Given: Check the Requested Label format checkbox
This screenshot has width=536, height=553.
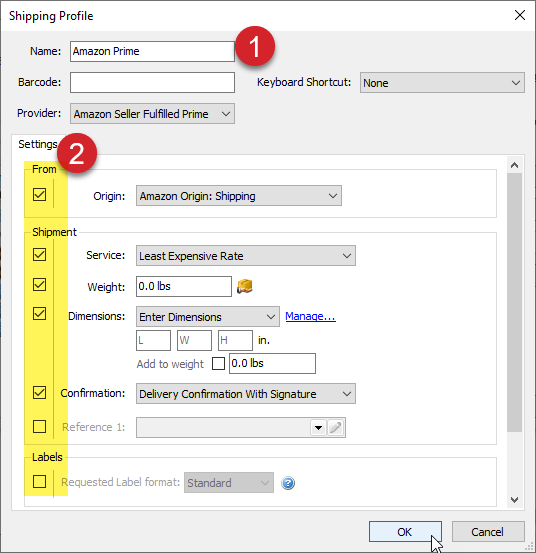Looking at the screenshot, I should [x=39, y=481].
